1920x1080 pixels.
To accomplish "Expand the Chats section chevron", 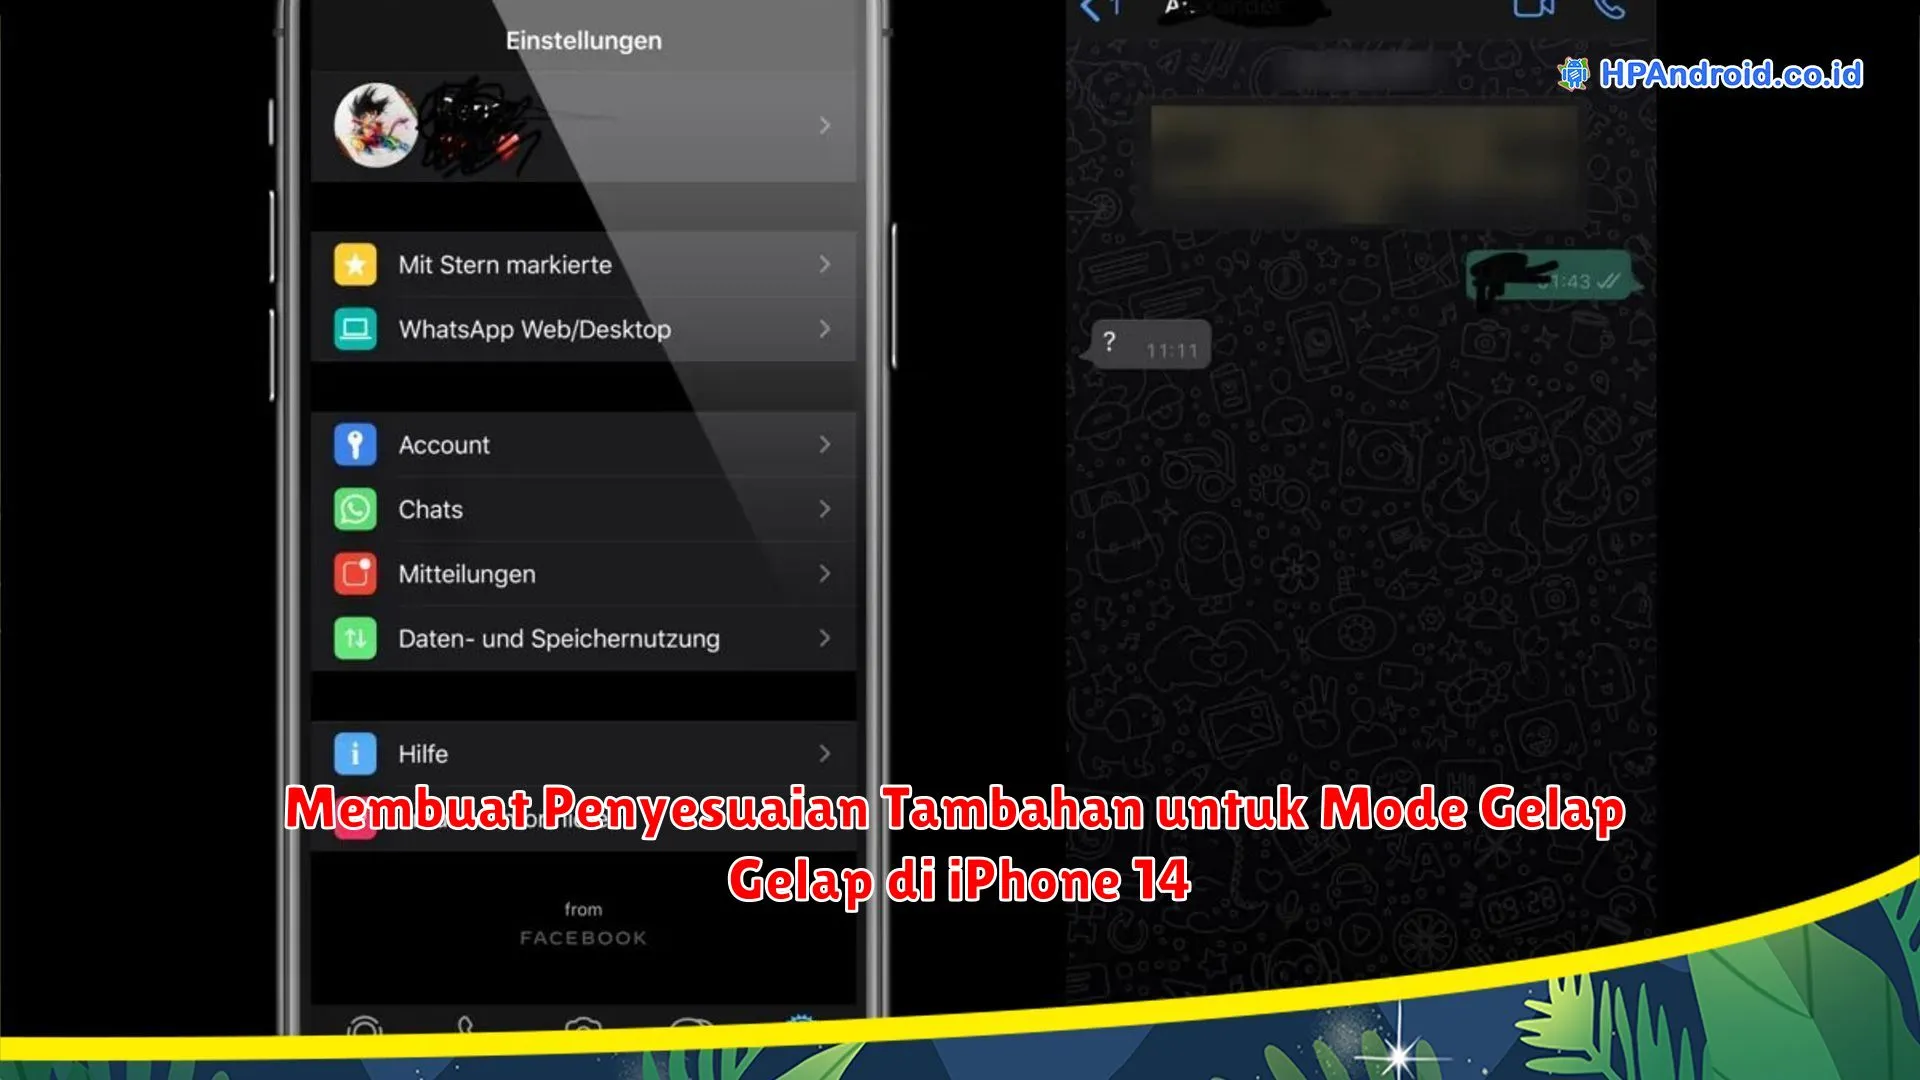I will point(824,510).
